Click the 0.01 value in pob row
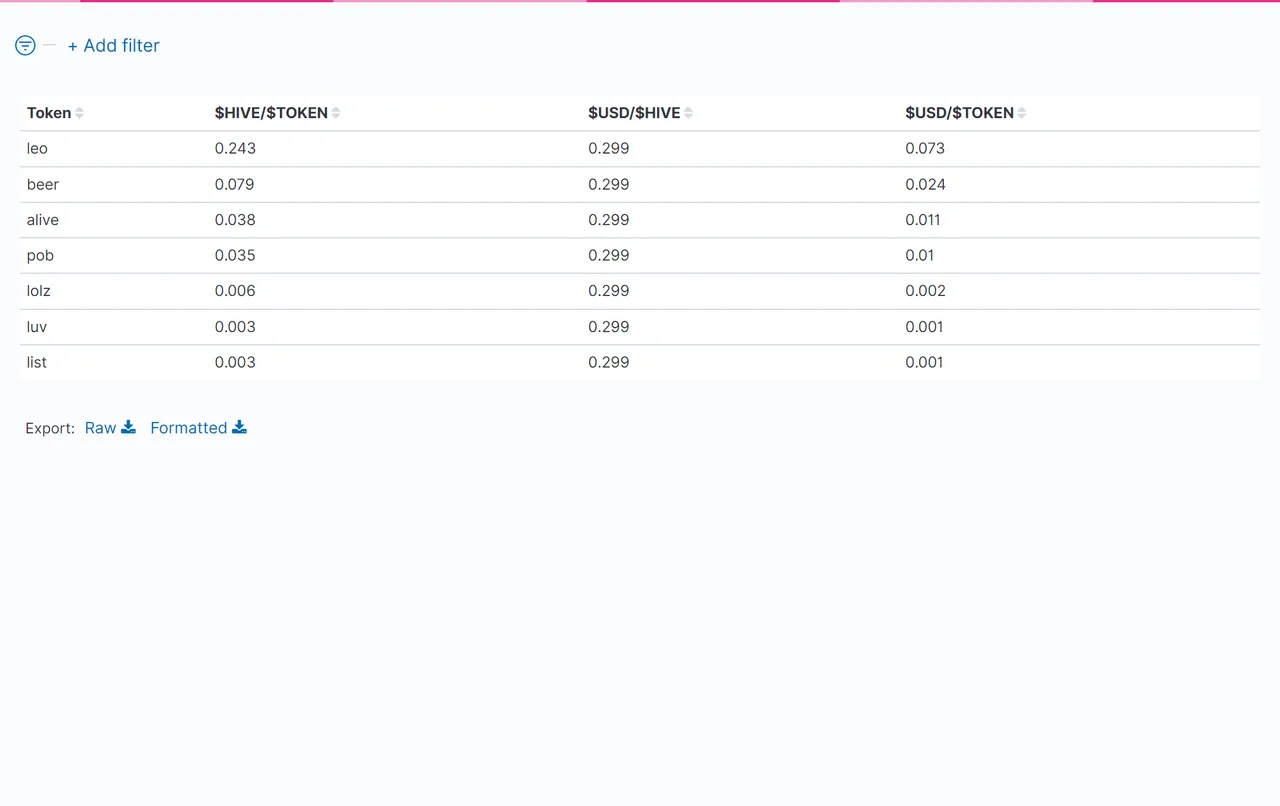 [920, 256]
